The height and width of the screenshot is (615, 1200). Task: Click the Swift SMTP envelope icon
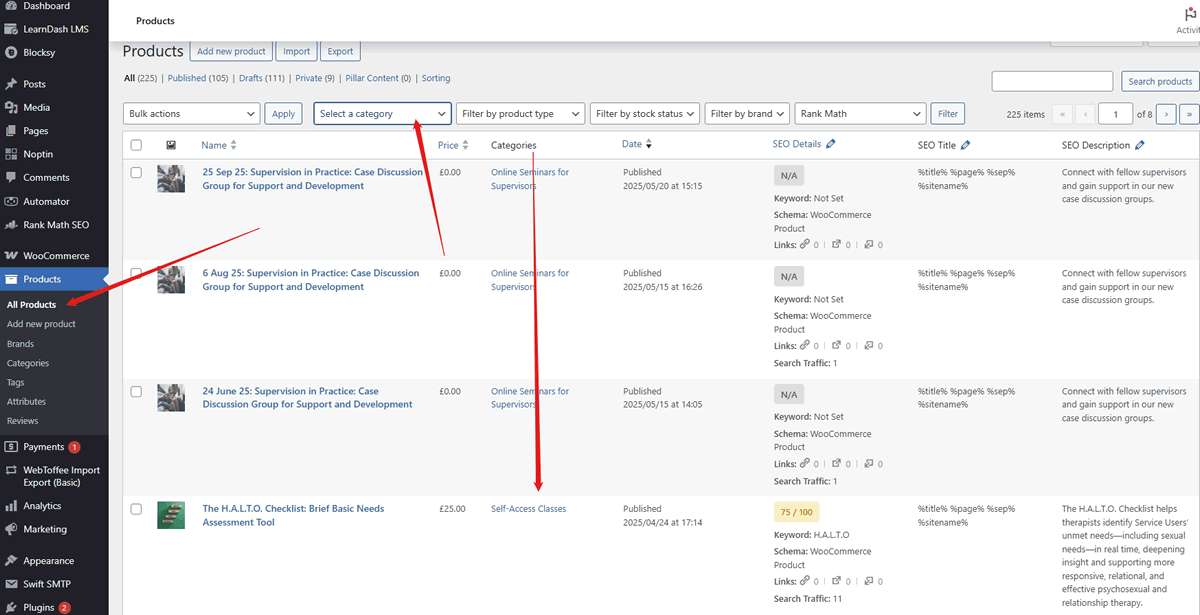[x=11, y=584]
